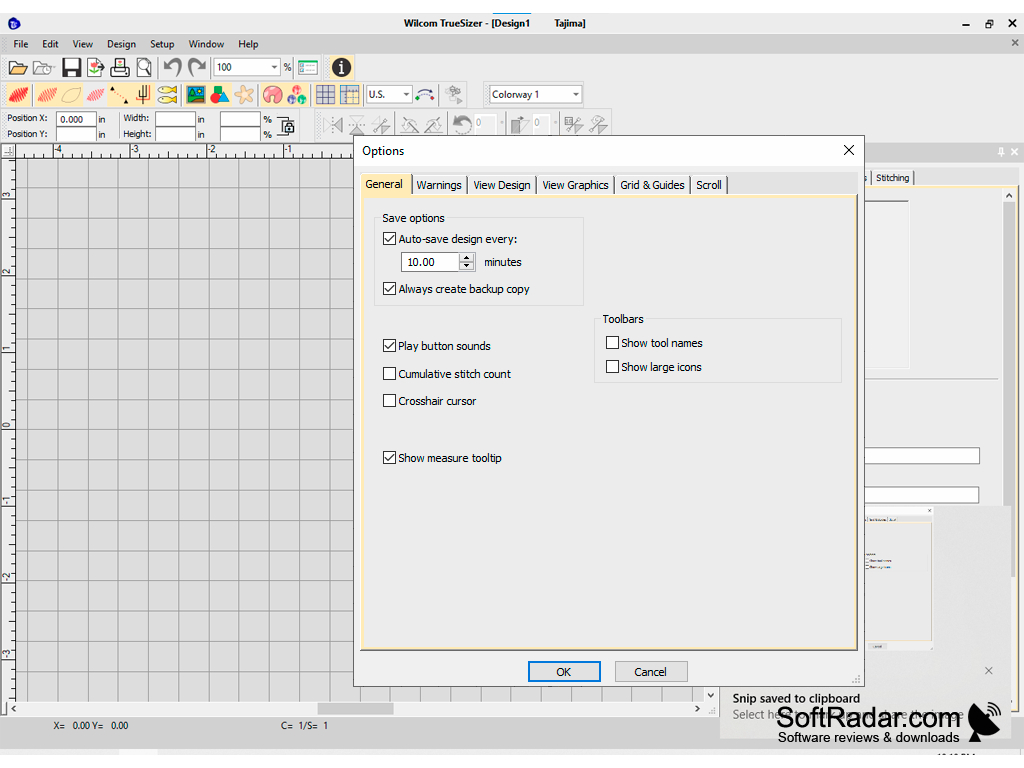Enable Show tool names checkbox
The width and height of the screenshot is (1024, 768).
(612, 342)
